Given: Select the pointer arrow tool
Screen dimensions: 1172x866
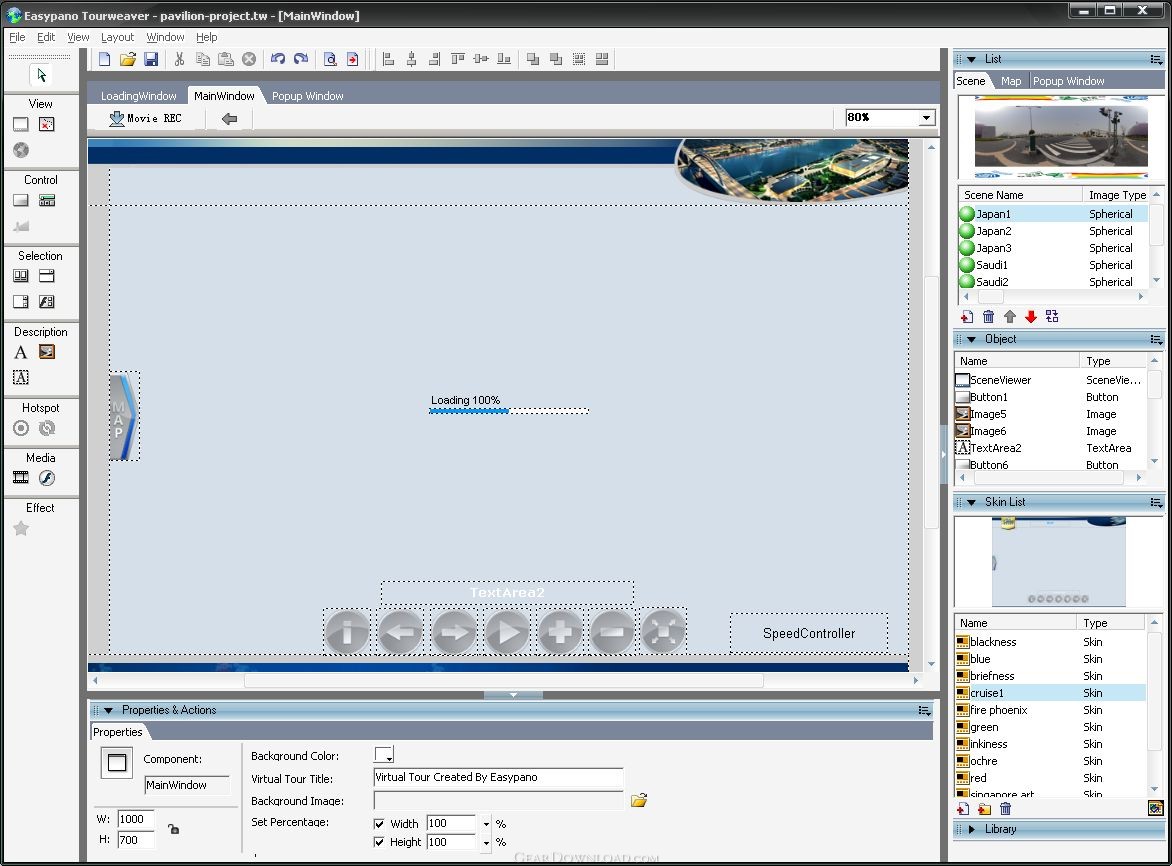Looking at the screenshot, I should [x=41, y=75].
